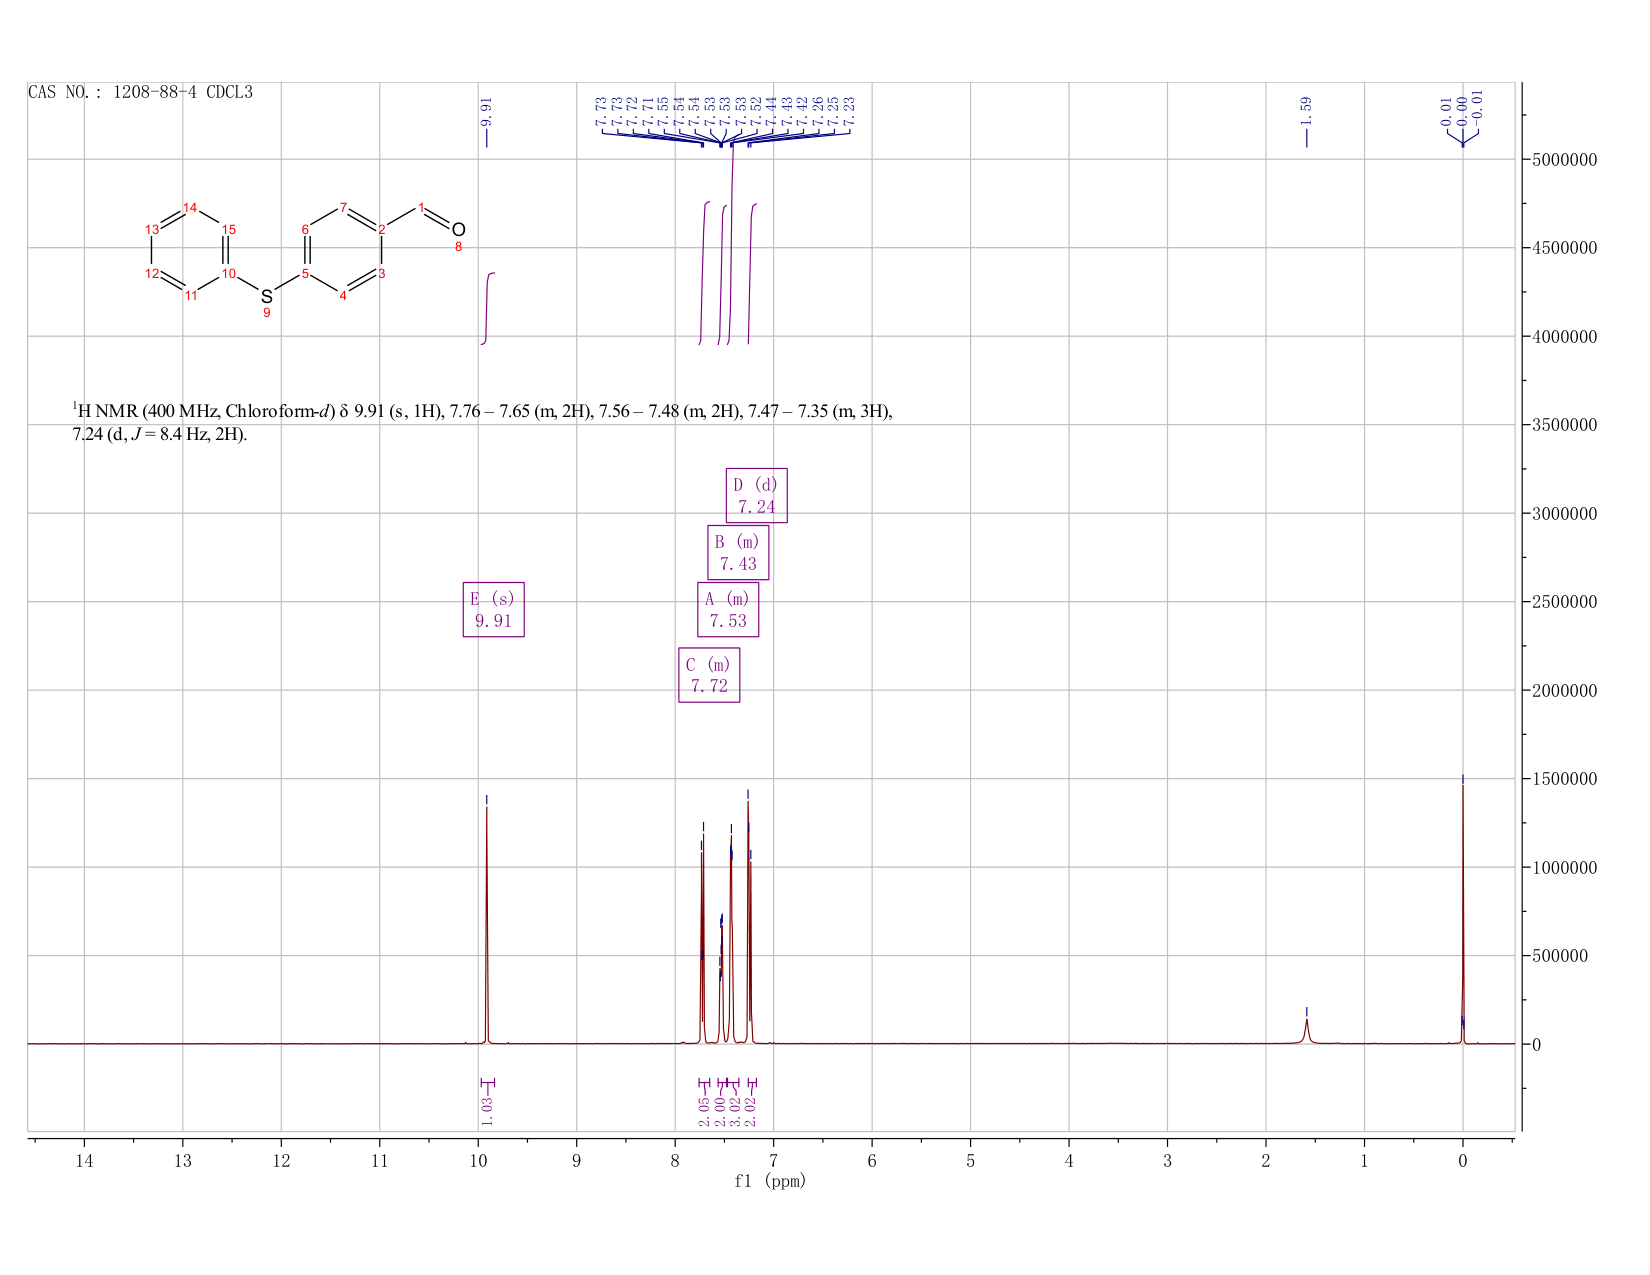Screen dimensions: 1650x1275
Task: Click the 7 tick label on the ppm axis
Action: (774, 1160)
